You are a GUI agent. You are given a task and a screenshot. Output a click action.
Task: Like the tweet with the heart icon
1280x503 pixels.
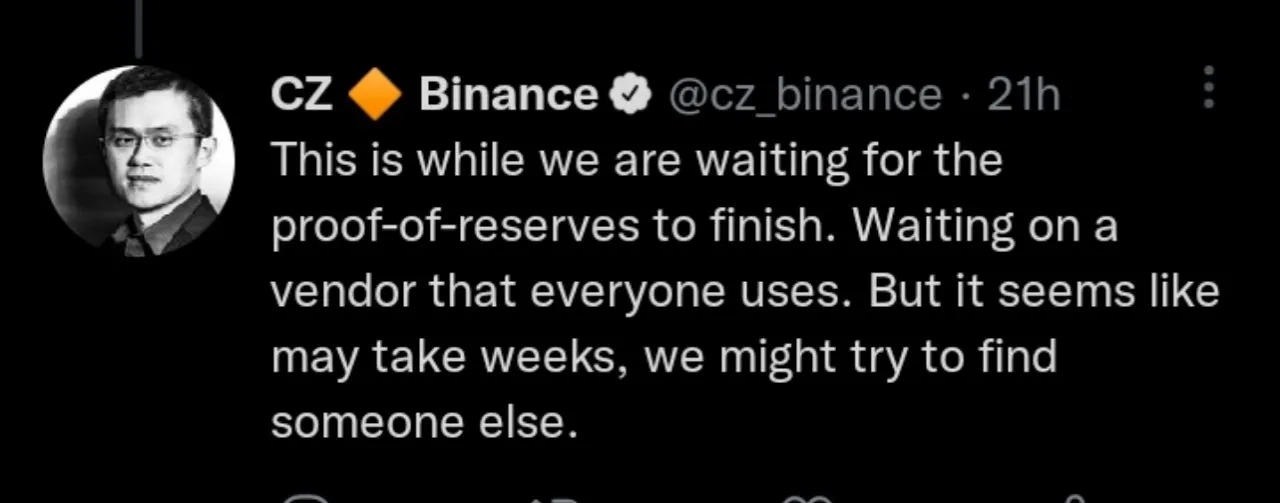tap(808, 497)
